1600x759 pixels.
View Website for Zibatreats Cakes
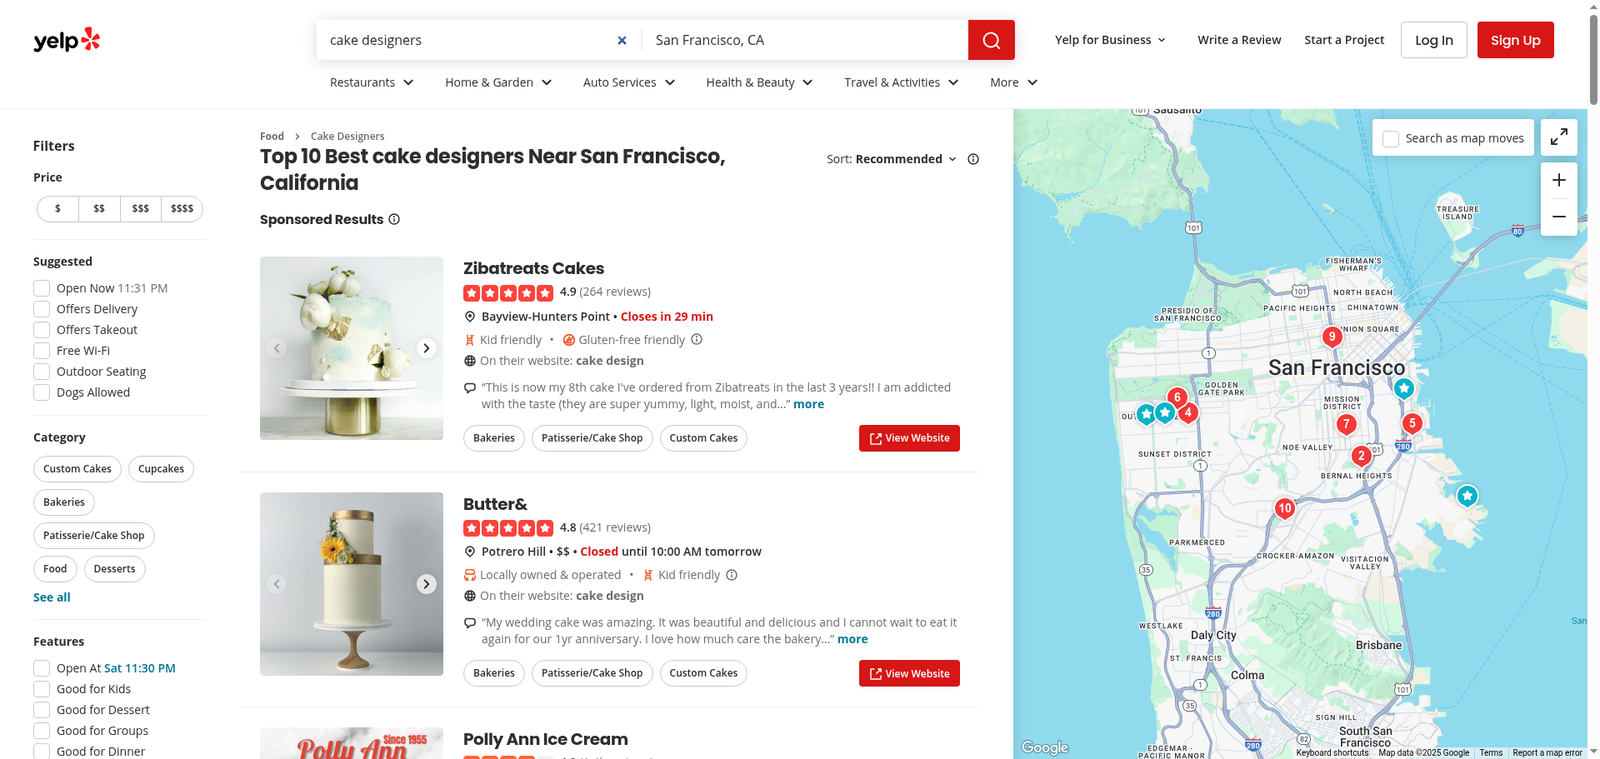pos(909,438)
